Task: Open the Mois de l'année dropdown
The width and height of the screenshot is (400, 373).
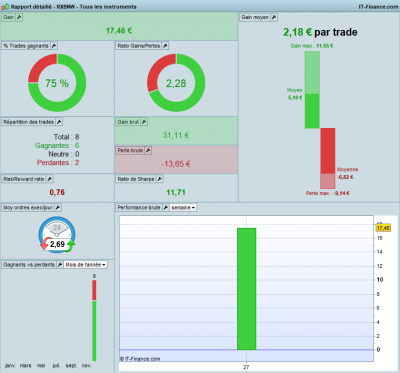Action: coord(85,264)
